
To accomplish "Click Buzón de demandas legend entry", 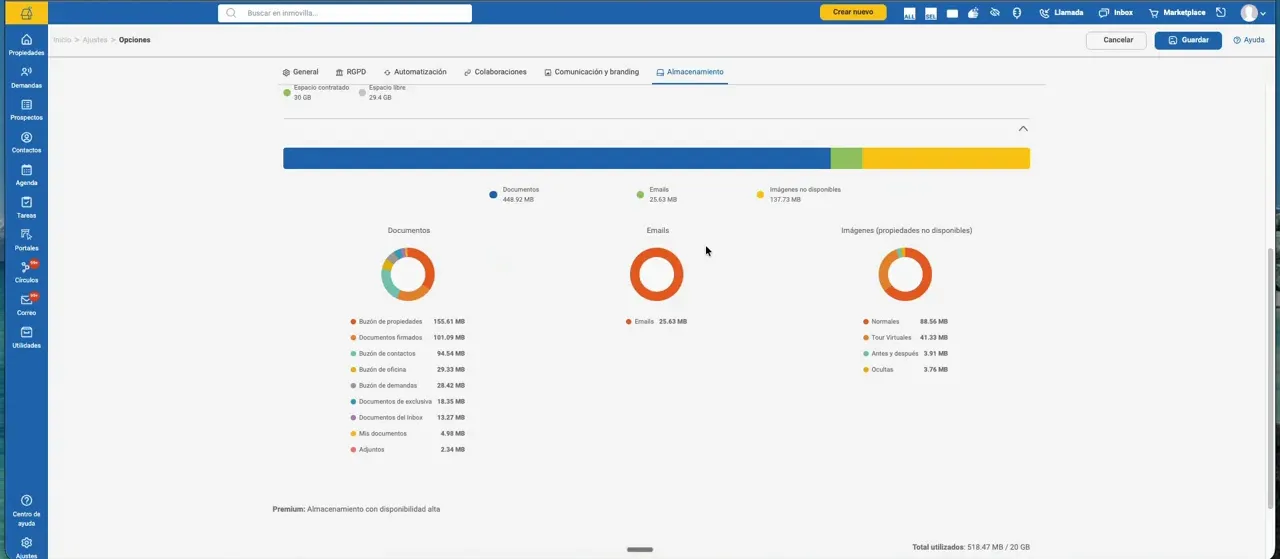I will click(408, 386).
